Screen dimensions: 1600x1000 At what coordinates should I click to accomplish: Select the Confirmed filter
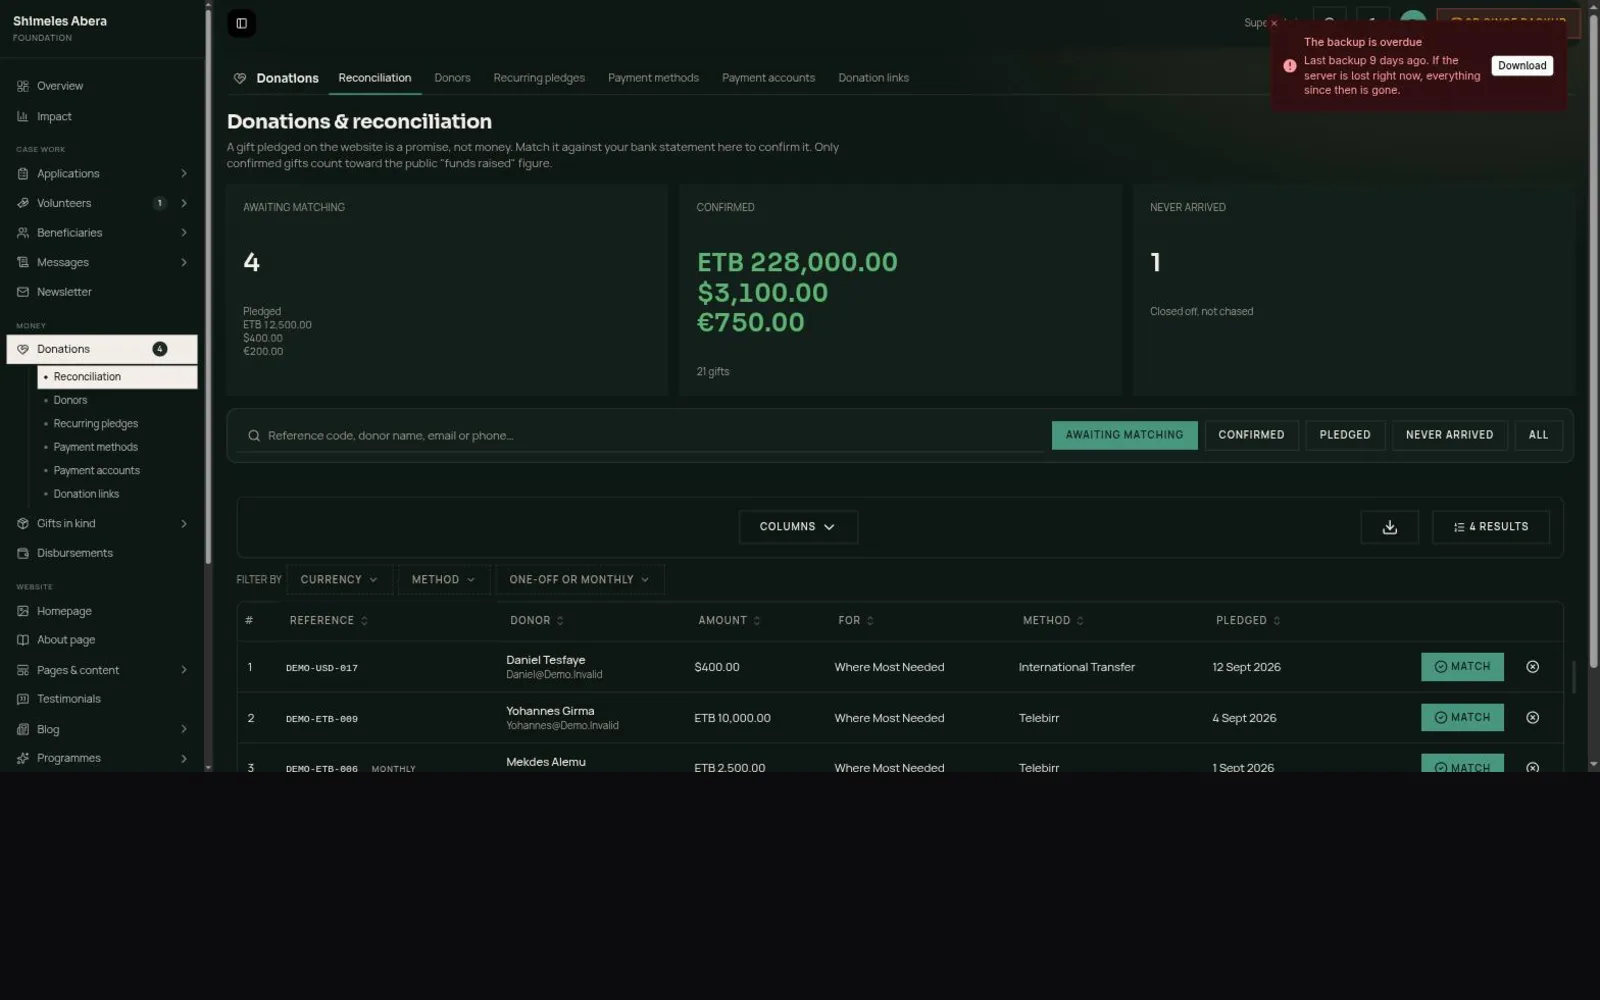(x=1251, y=435)
